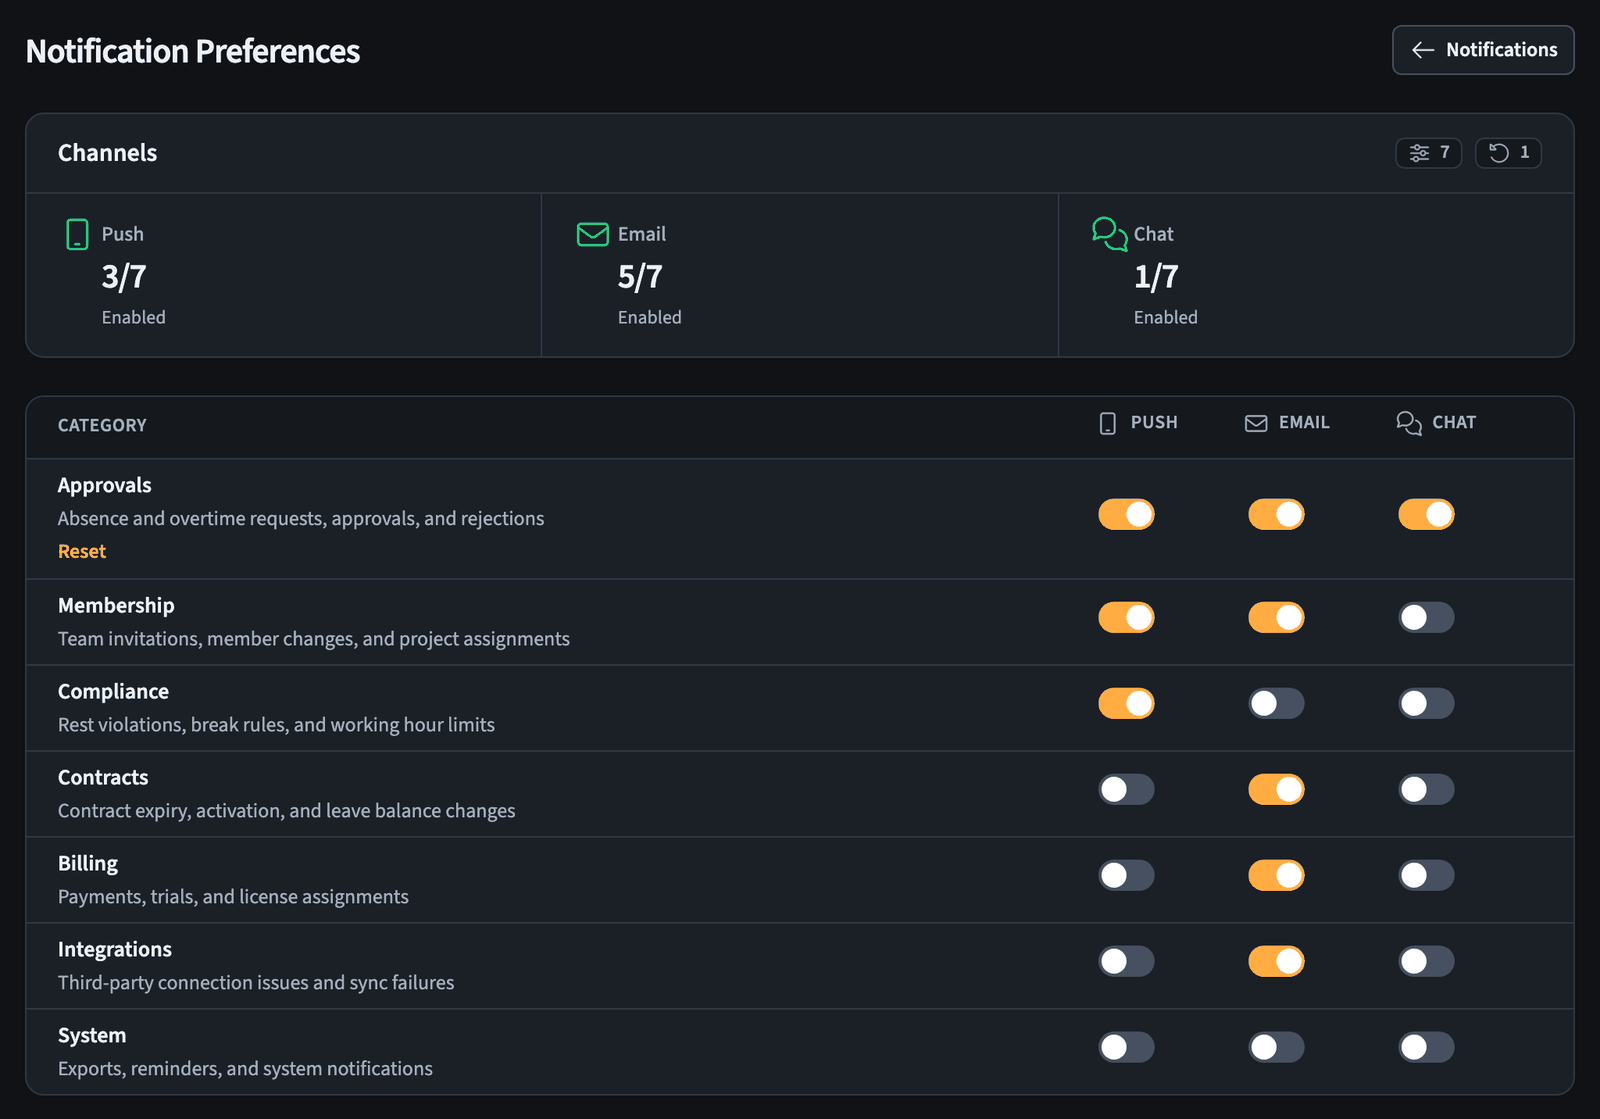Enable the Billing chat toggle
The image size is (1600, 1119).
click(1426, 875)
